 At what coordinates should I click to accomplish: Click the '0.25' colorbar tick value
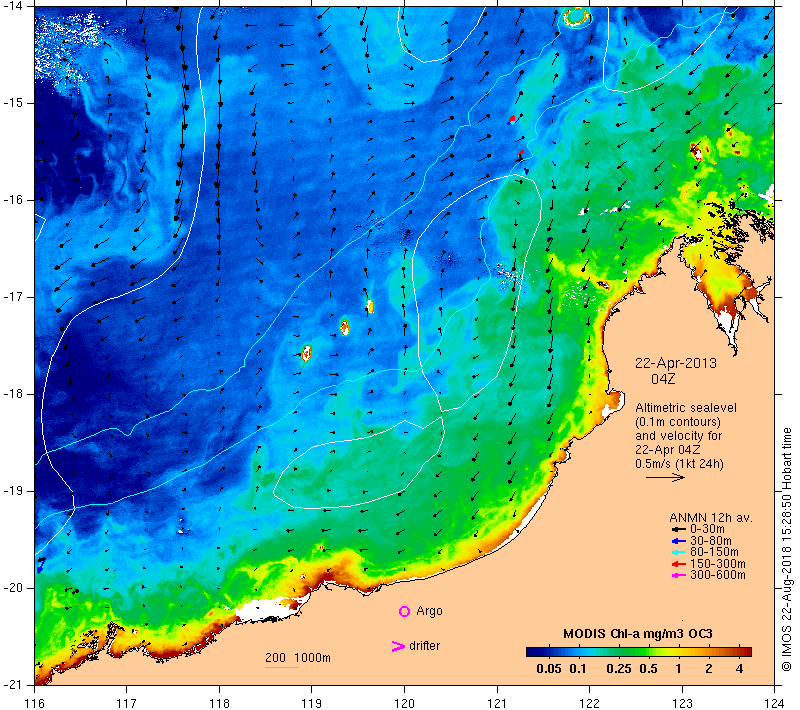coord(618,669)
